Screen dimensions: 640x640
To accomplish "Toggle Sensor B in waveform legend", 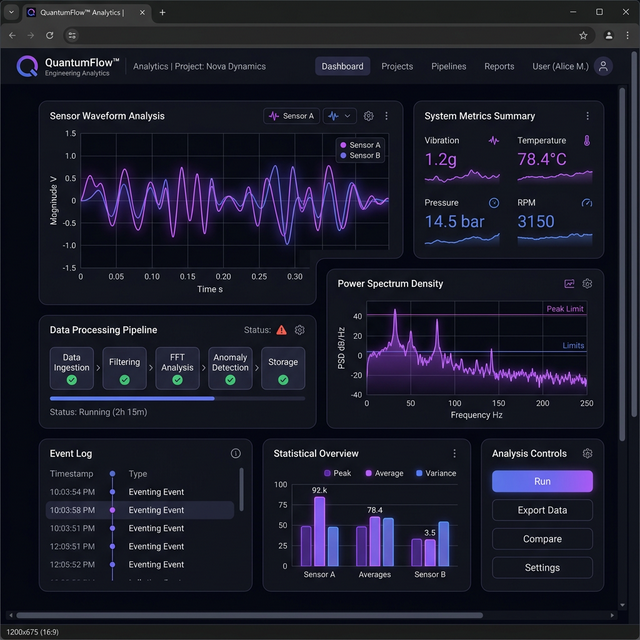I will pos(361,156).
